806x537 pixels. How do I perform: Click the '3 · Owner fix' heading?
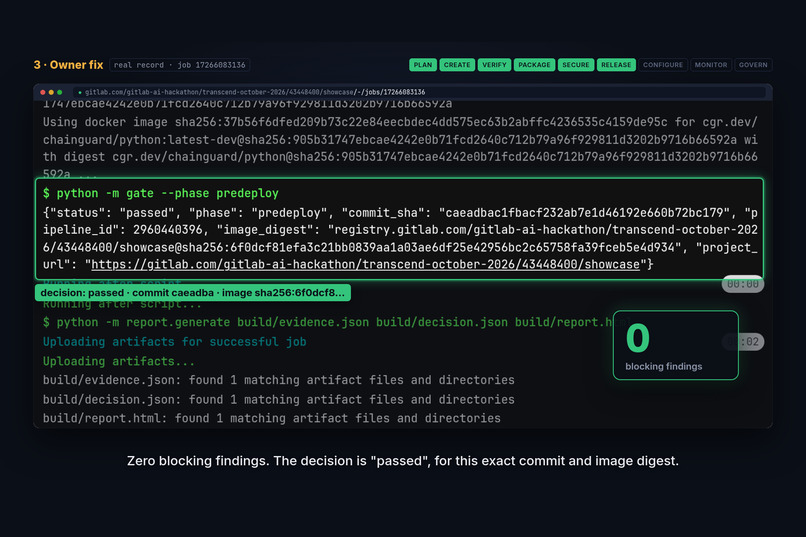tap(68, 65)
